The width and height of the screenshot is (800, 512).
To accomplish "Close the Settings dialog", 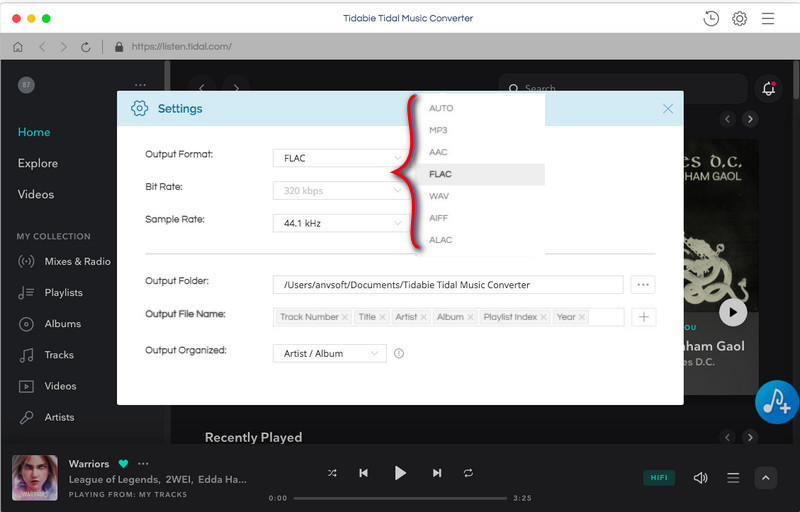I will pyautogui.click(x=667, y=109).
